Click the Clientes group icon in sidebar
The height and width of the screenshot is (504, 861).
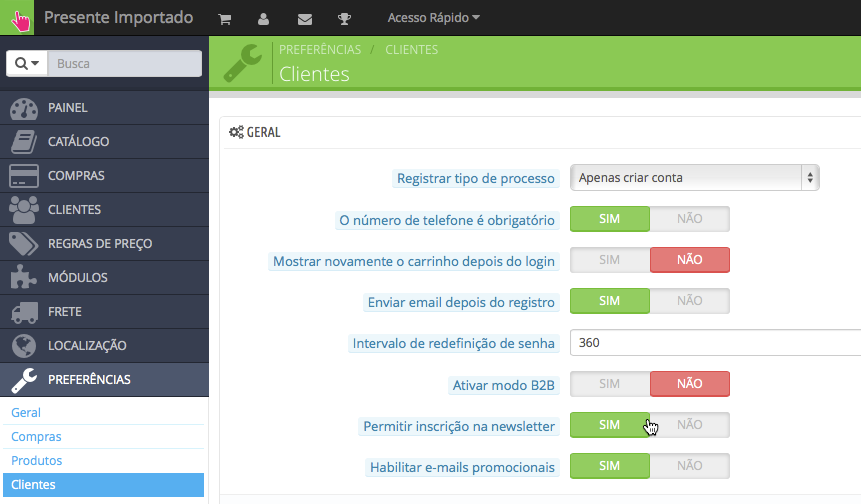24,210
